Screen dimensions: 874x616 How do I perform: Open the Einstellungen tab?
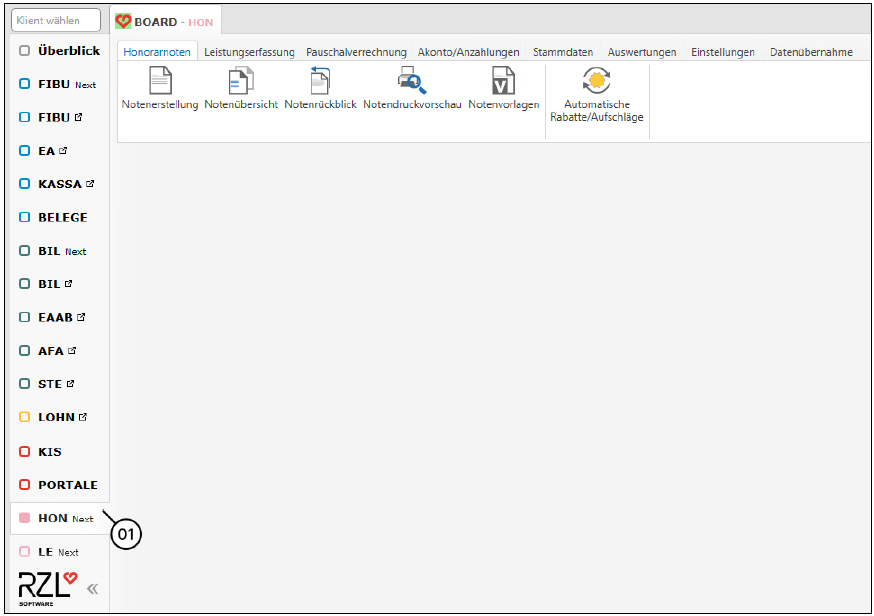(x=722, y=52)
